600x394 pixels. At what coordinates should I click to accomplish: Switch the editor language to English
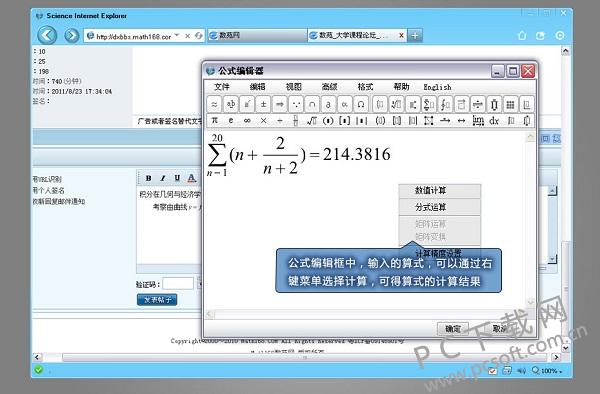tap(437, 87)
